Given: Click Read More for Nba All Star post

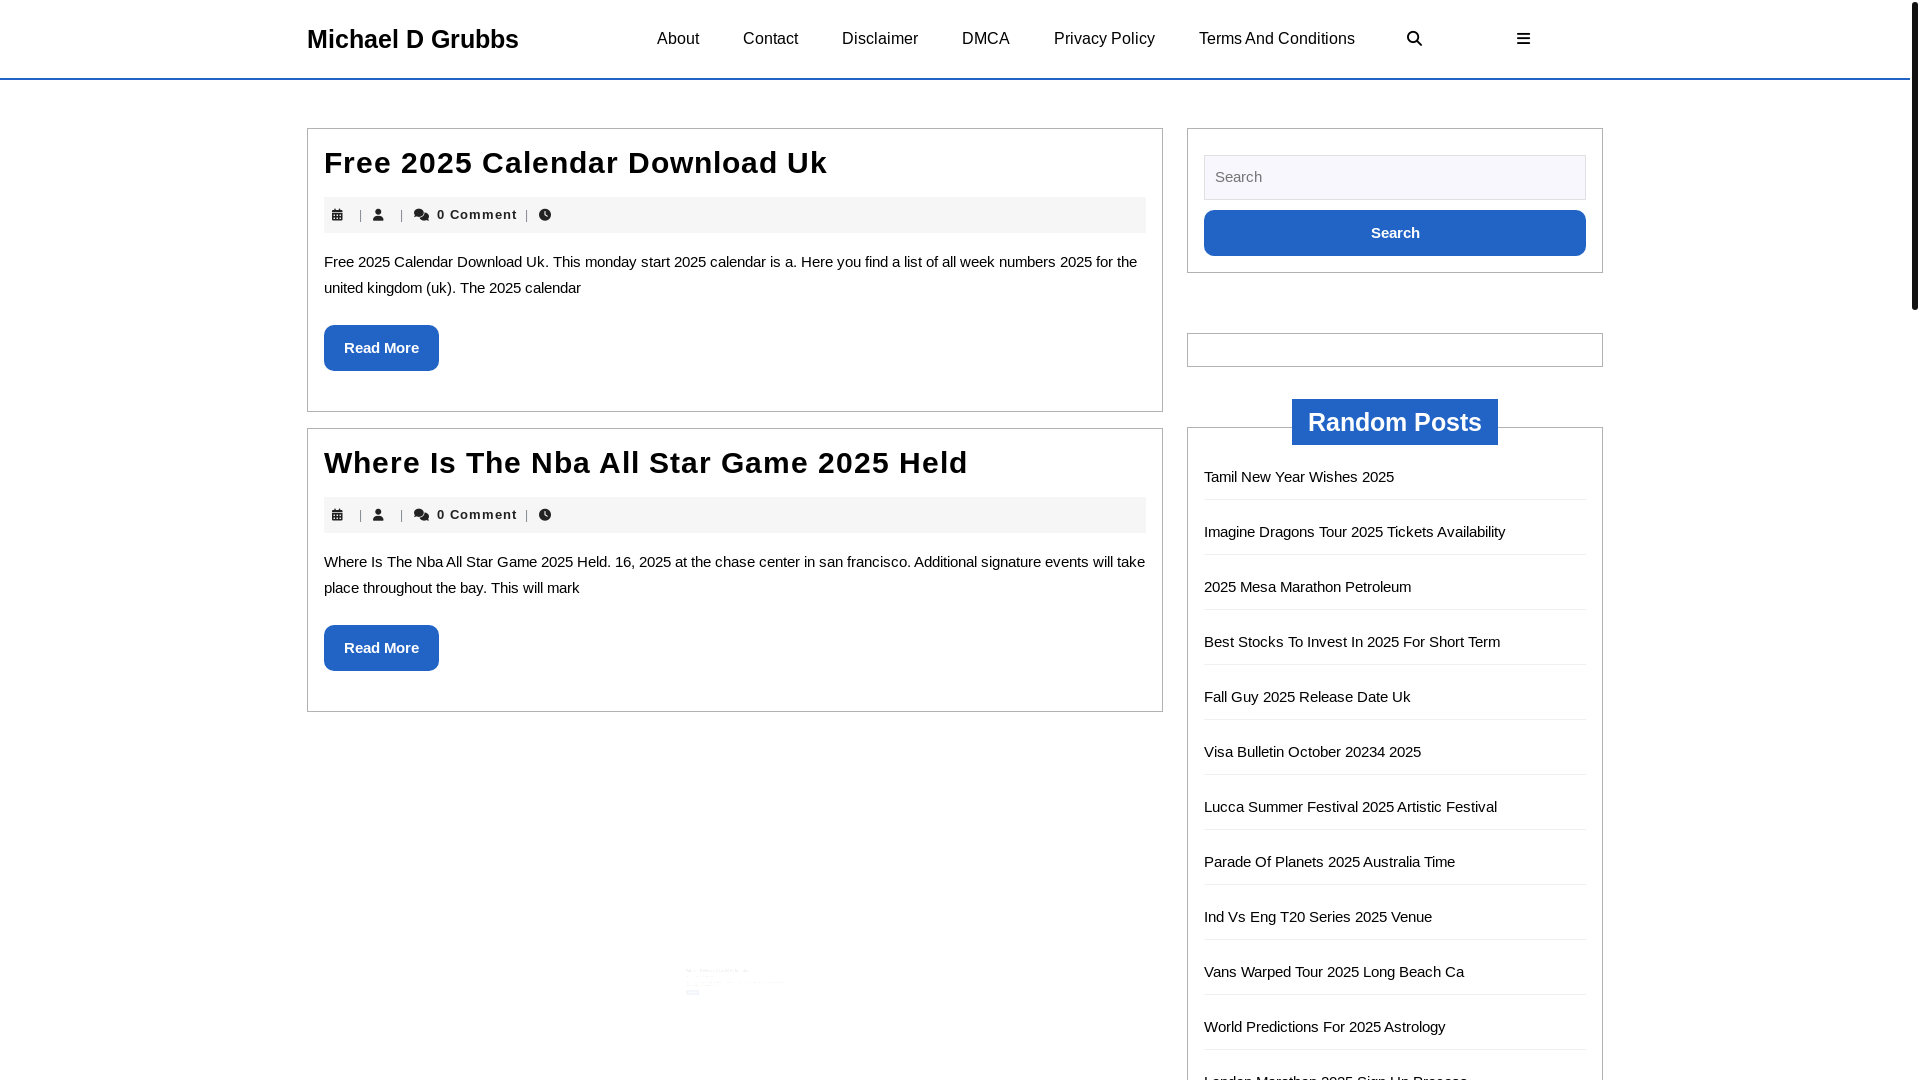Looking at the screenshot, I should tap(381, 648).
